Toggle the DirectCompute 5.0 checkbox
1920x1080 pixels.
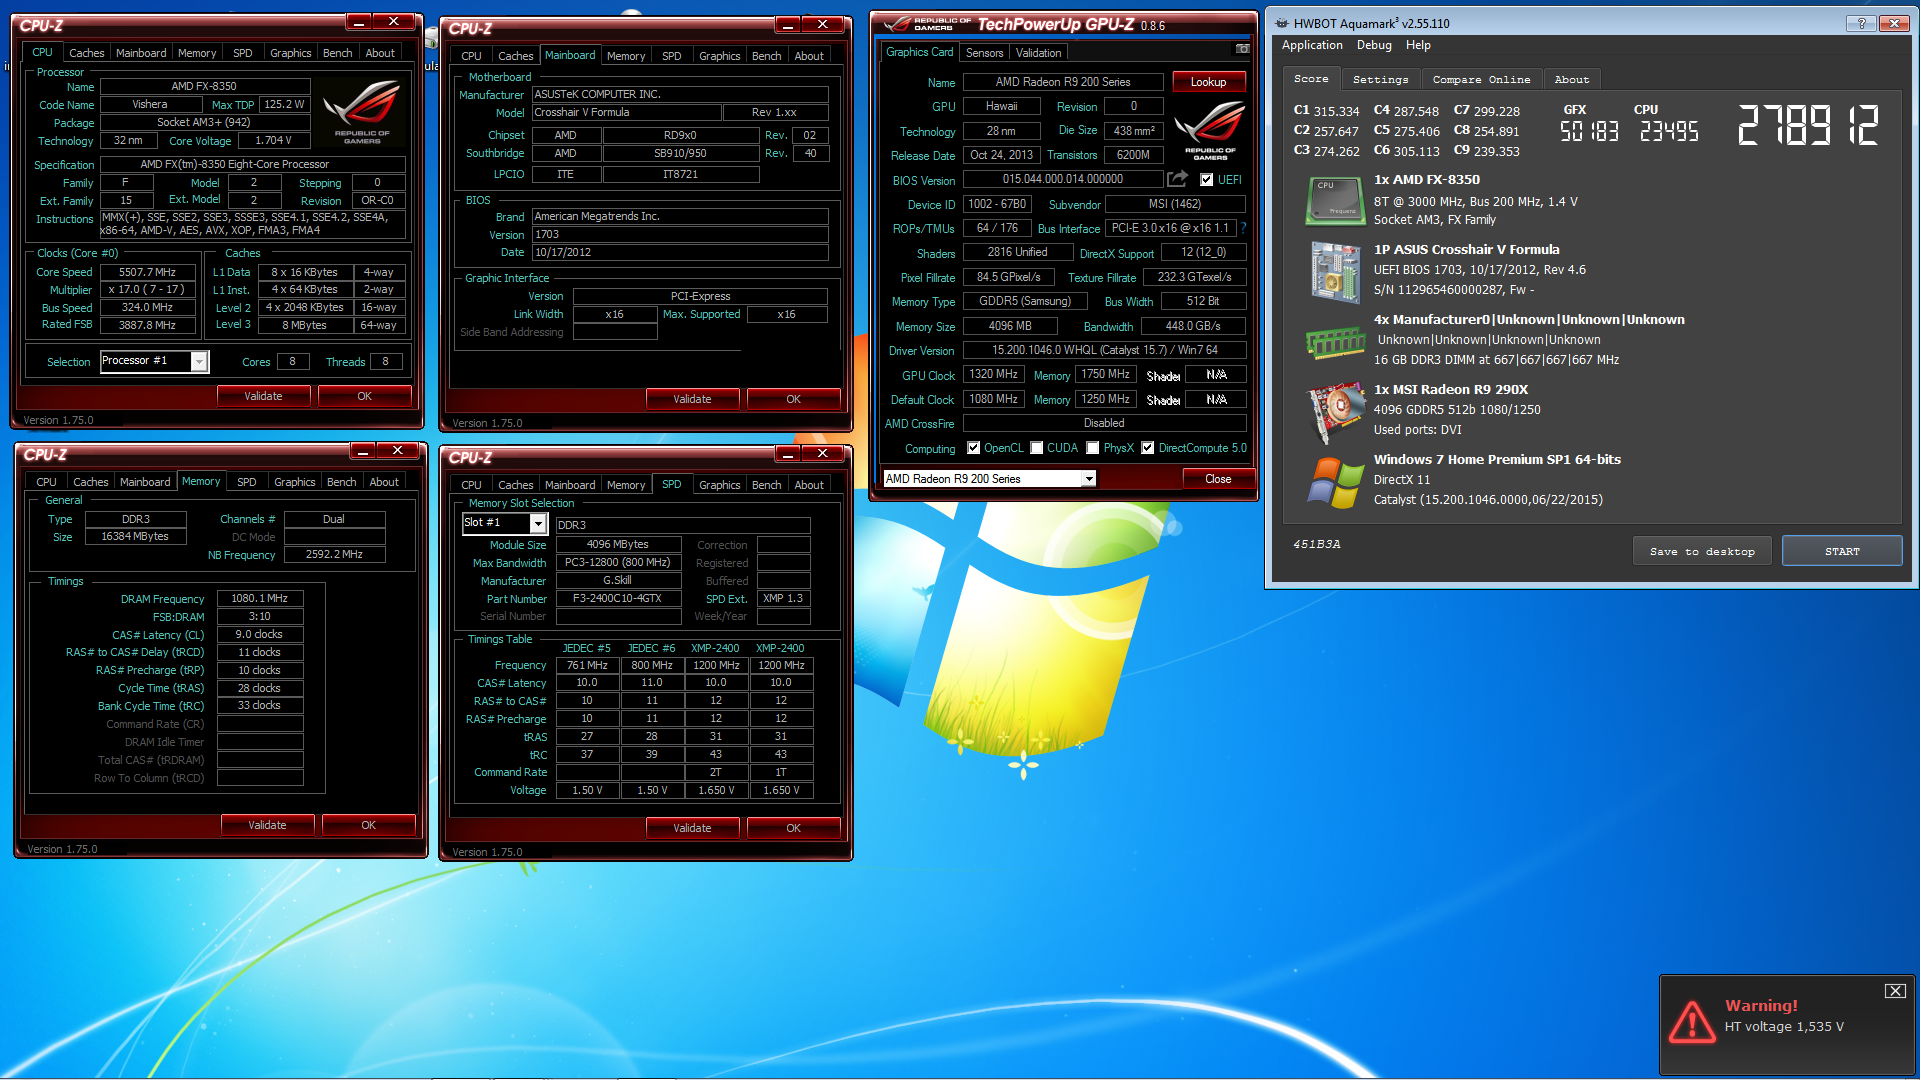[1147, 448]
